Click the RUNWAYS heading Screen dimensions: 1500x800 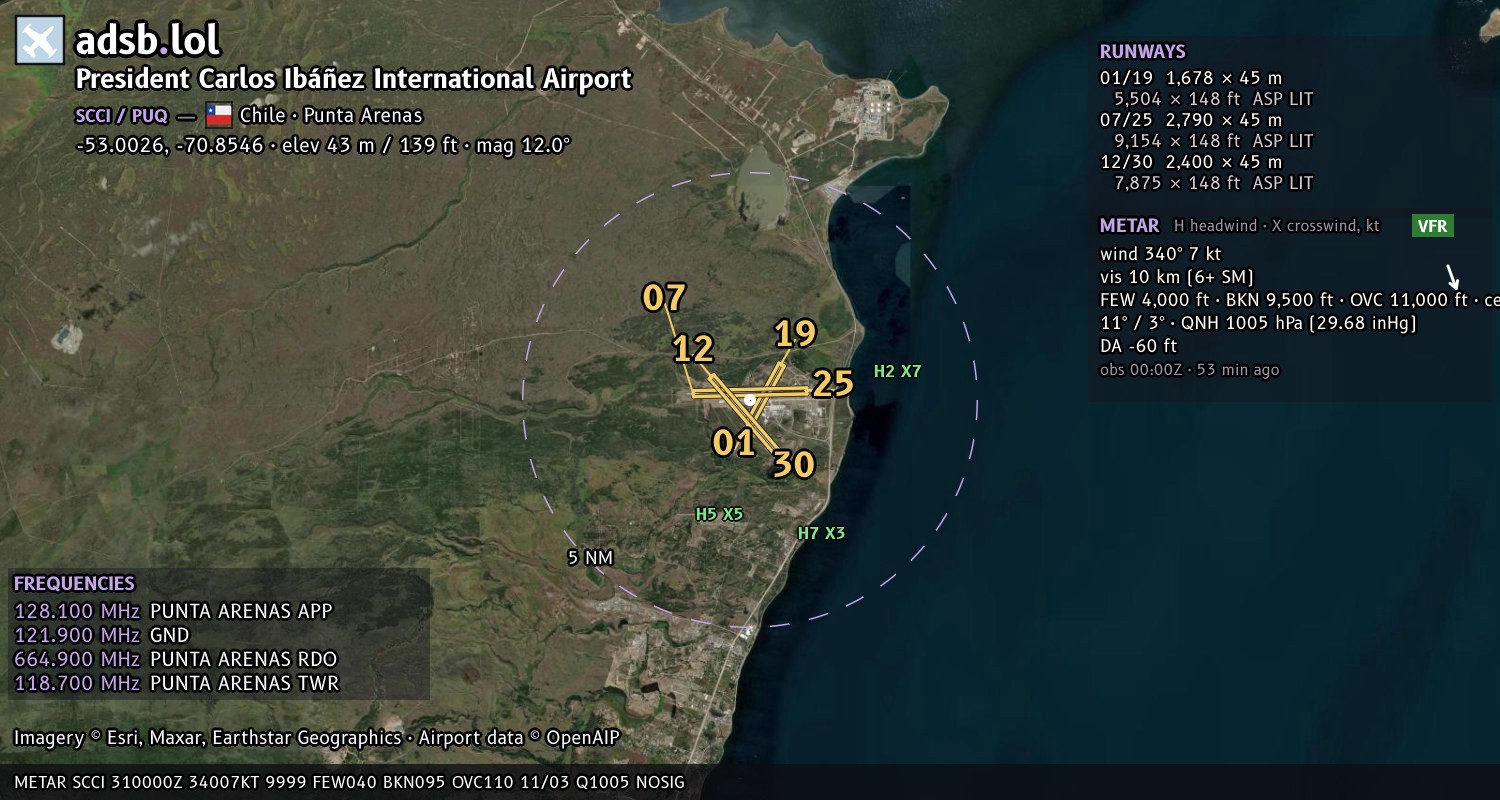click(x=1142, y=52)
